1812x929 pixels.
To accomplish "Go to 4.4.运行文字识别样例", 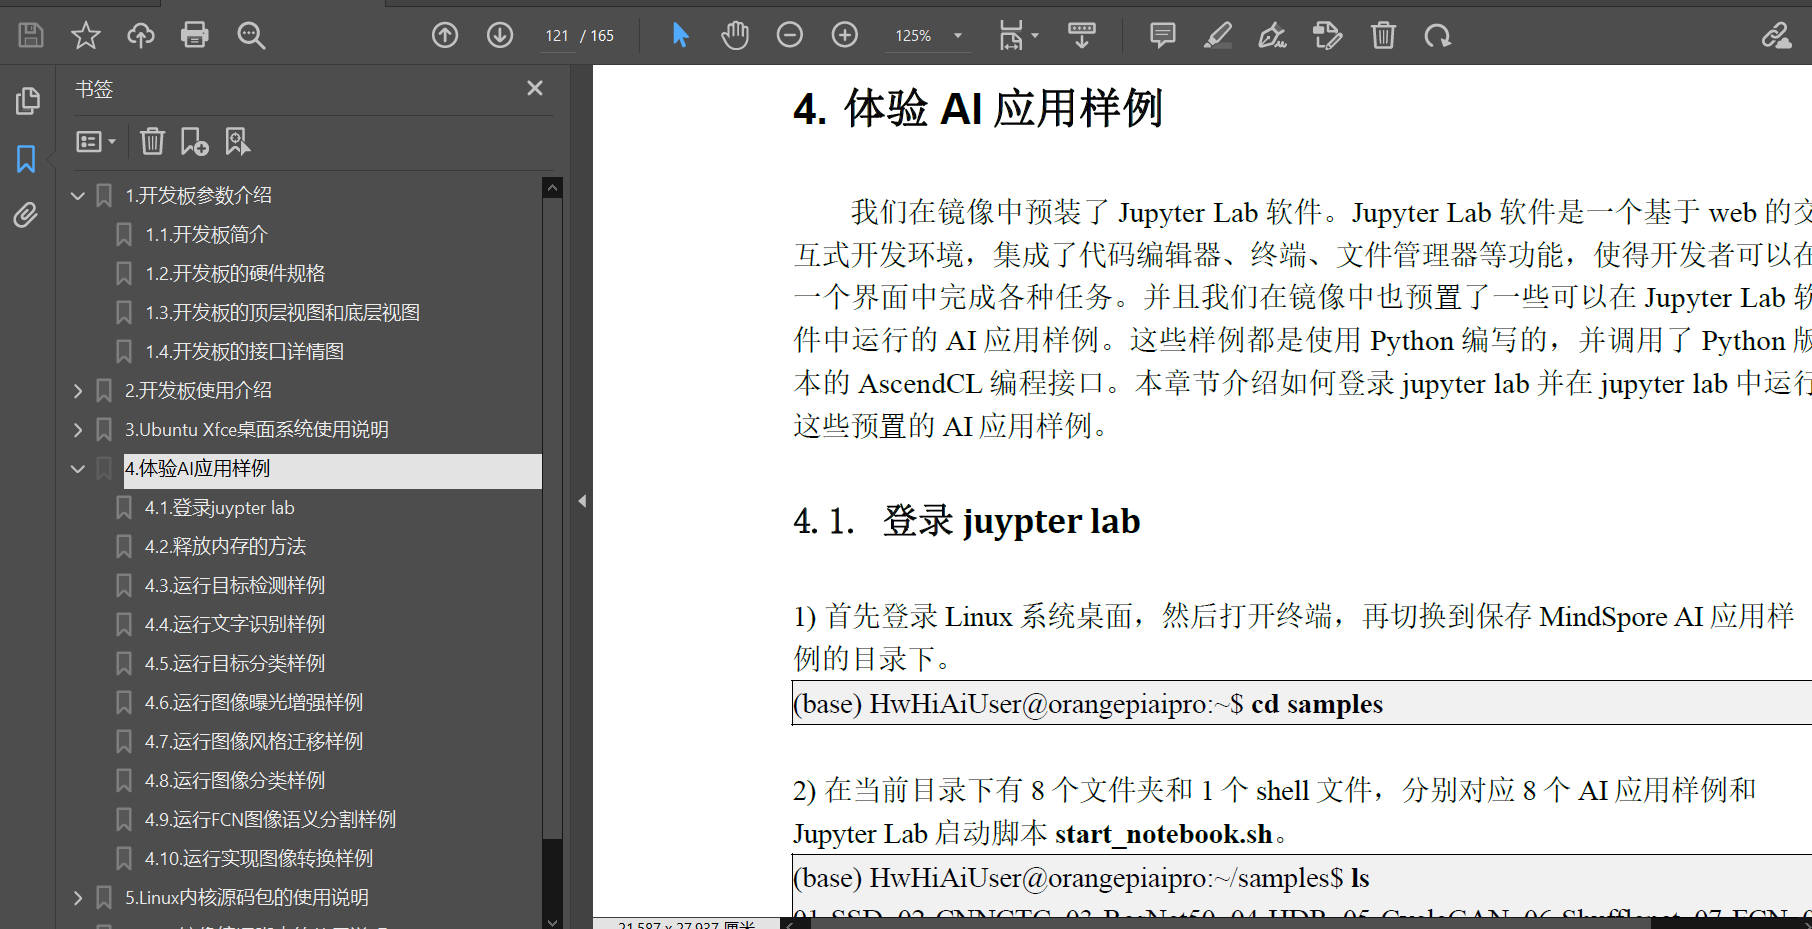I will tap(235, 625).
